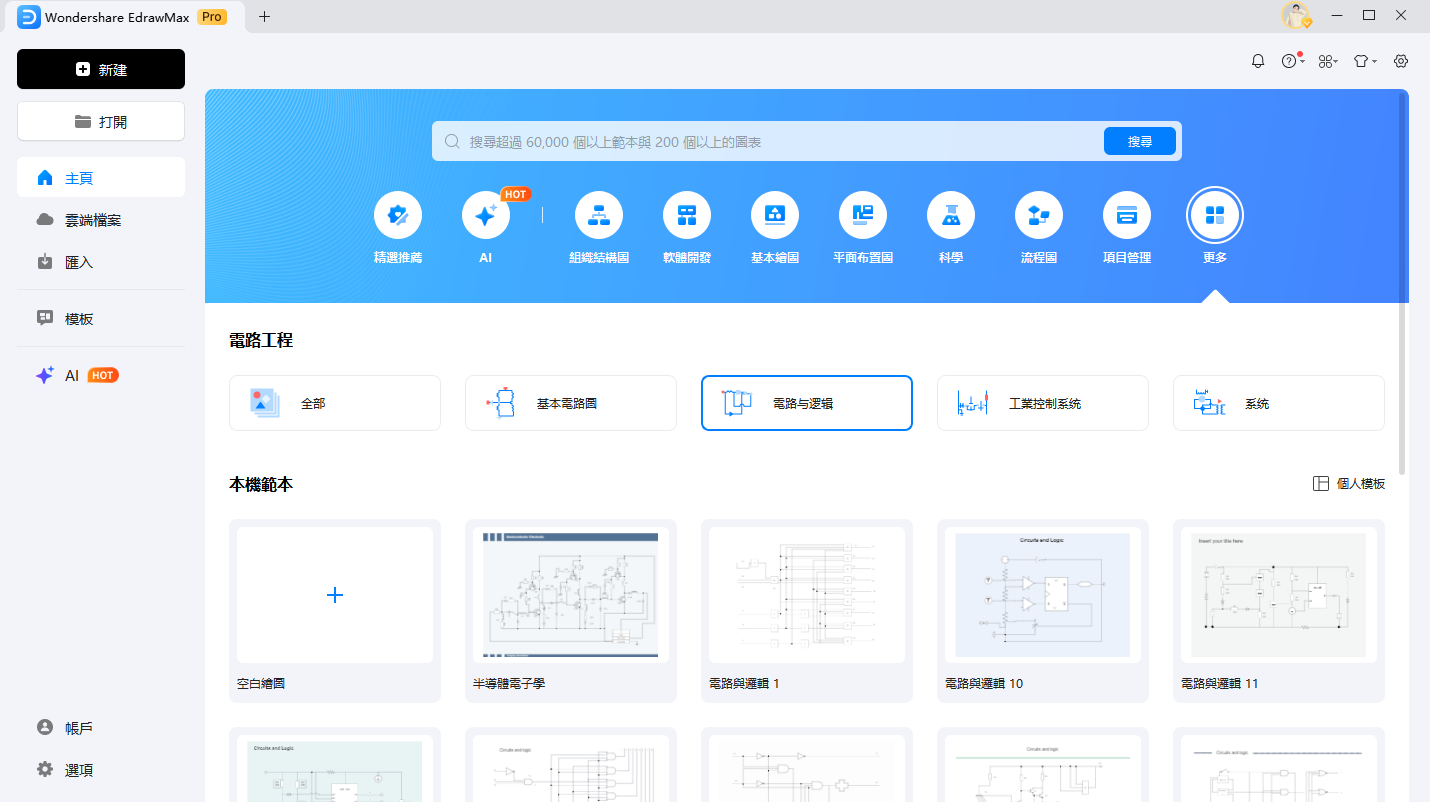Go to 雲端檔案 in sidebar
The height and width of the screenshot is (802, 1430).
point(92,220)
